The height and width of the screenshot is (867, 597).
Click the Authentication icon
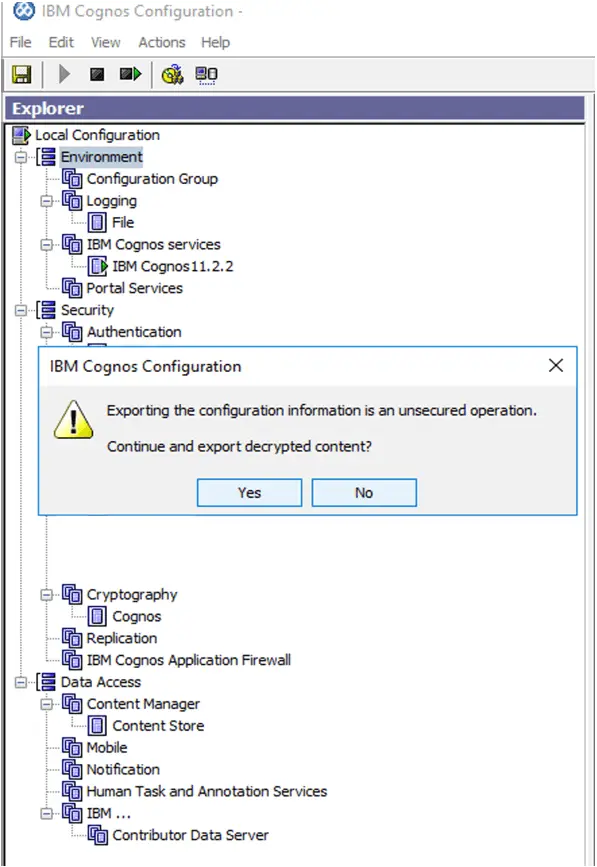tap(72, 332)
